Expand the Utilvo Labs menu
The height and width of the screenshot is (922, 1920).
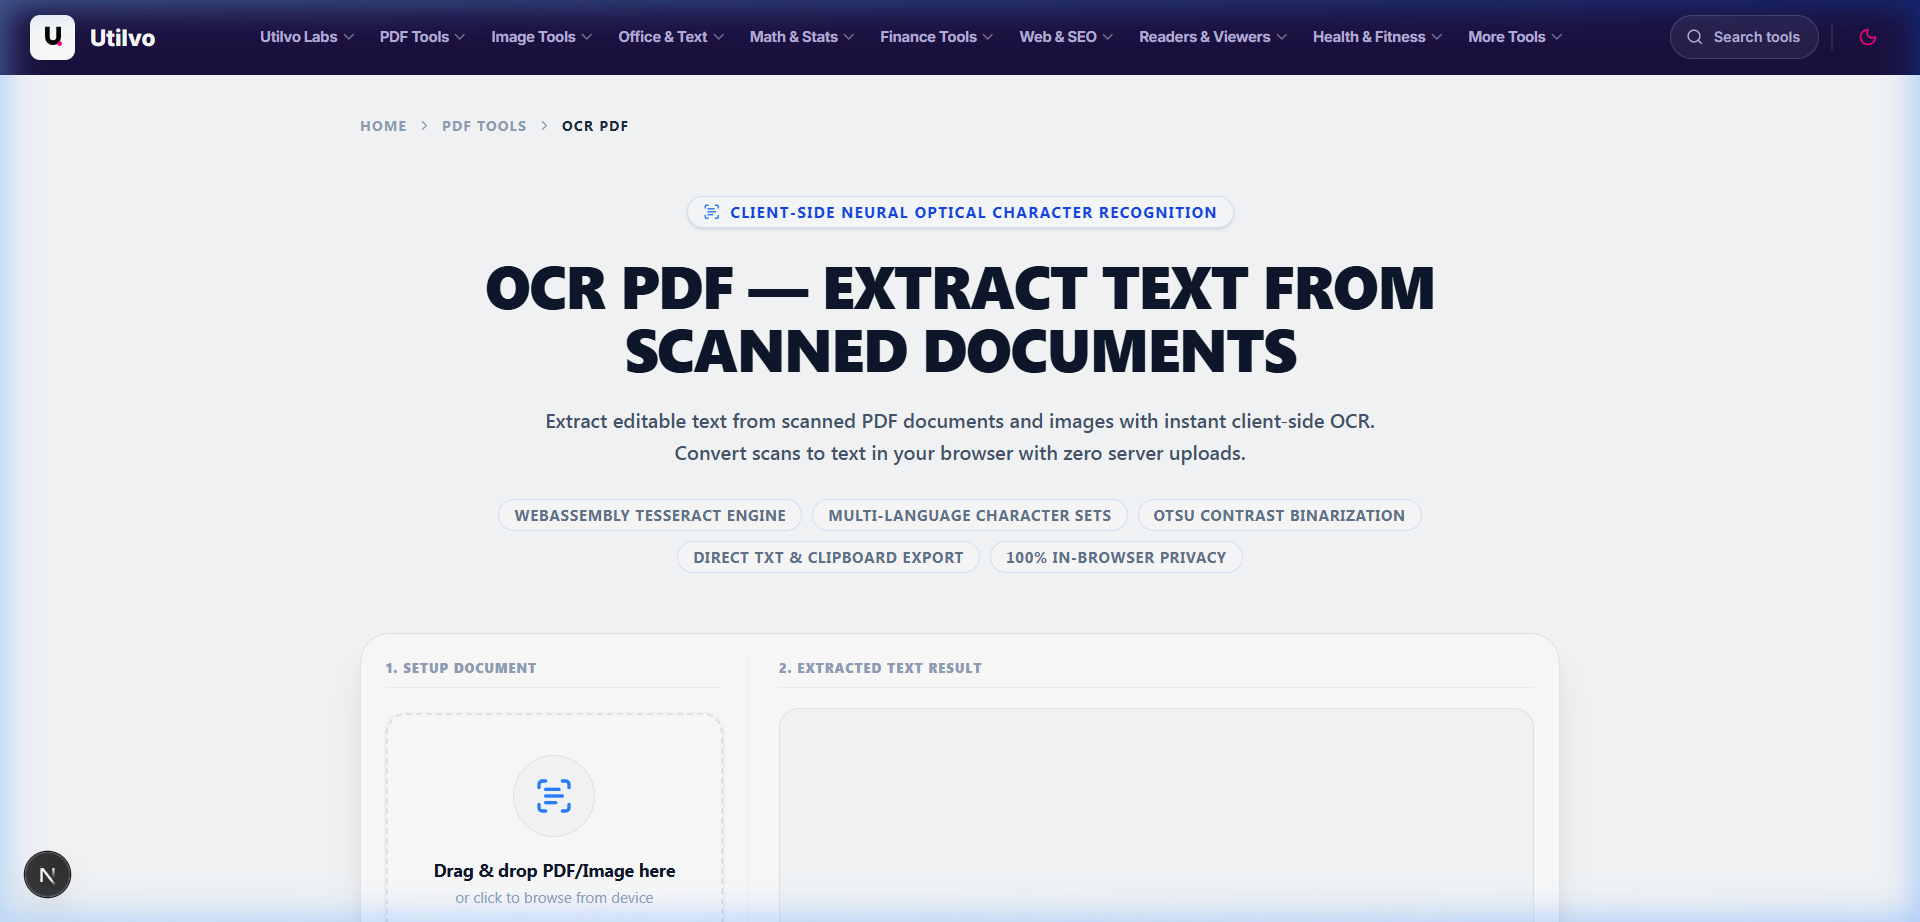307,37
